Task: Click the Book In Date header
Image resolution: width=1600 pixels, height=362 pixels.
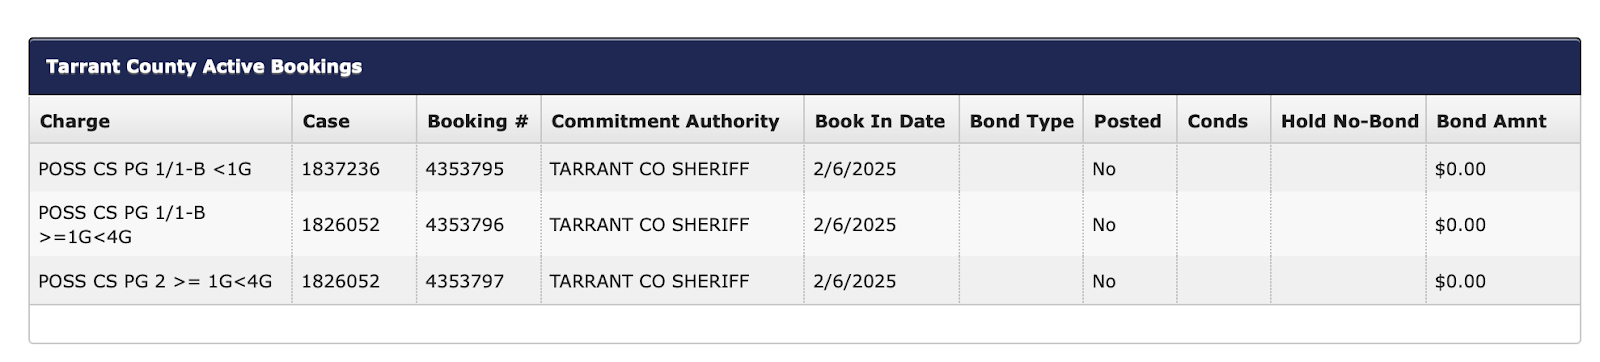Action: [x=880, y=121]
